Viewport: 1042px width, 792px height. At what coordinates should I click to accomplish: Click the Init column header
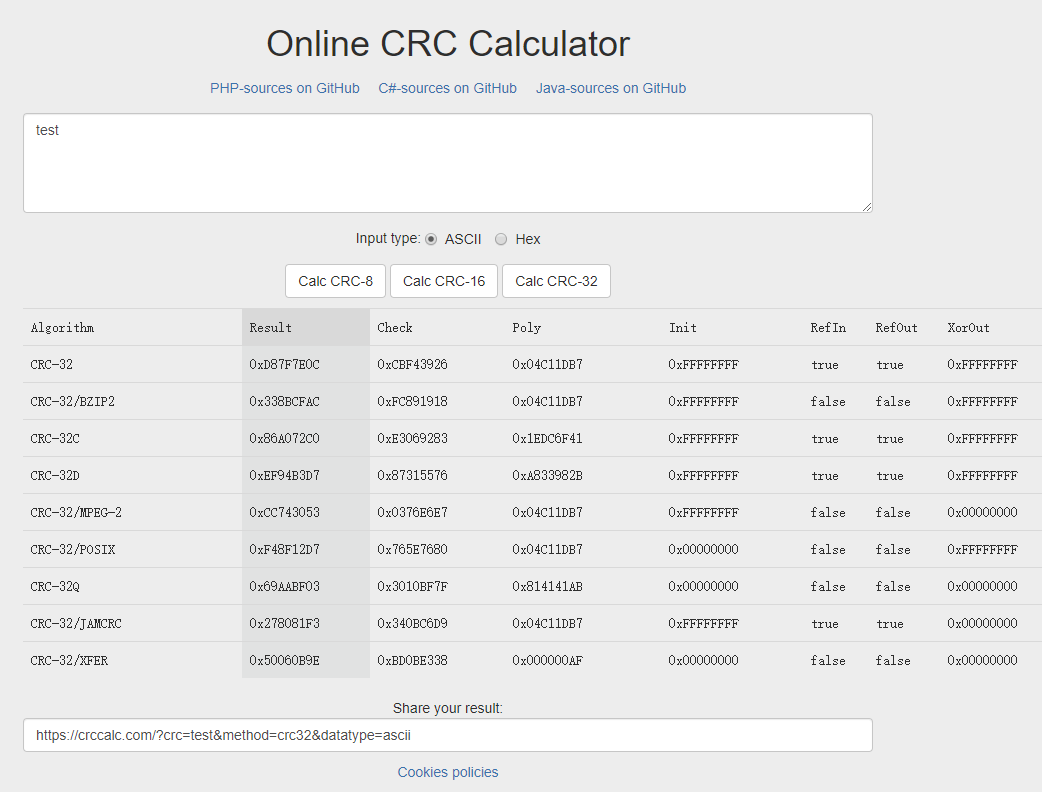pyautogui.click(x=682, y=328)
